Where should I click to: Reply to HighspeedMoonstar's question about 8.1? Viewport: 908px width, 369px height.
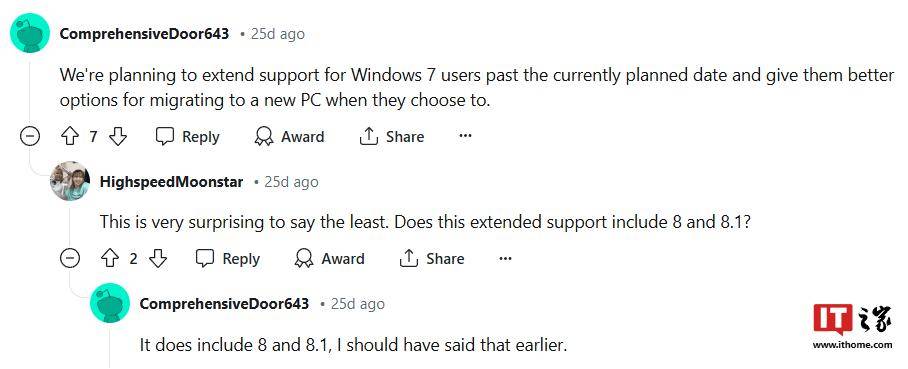point(228,258)
